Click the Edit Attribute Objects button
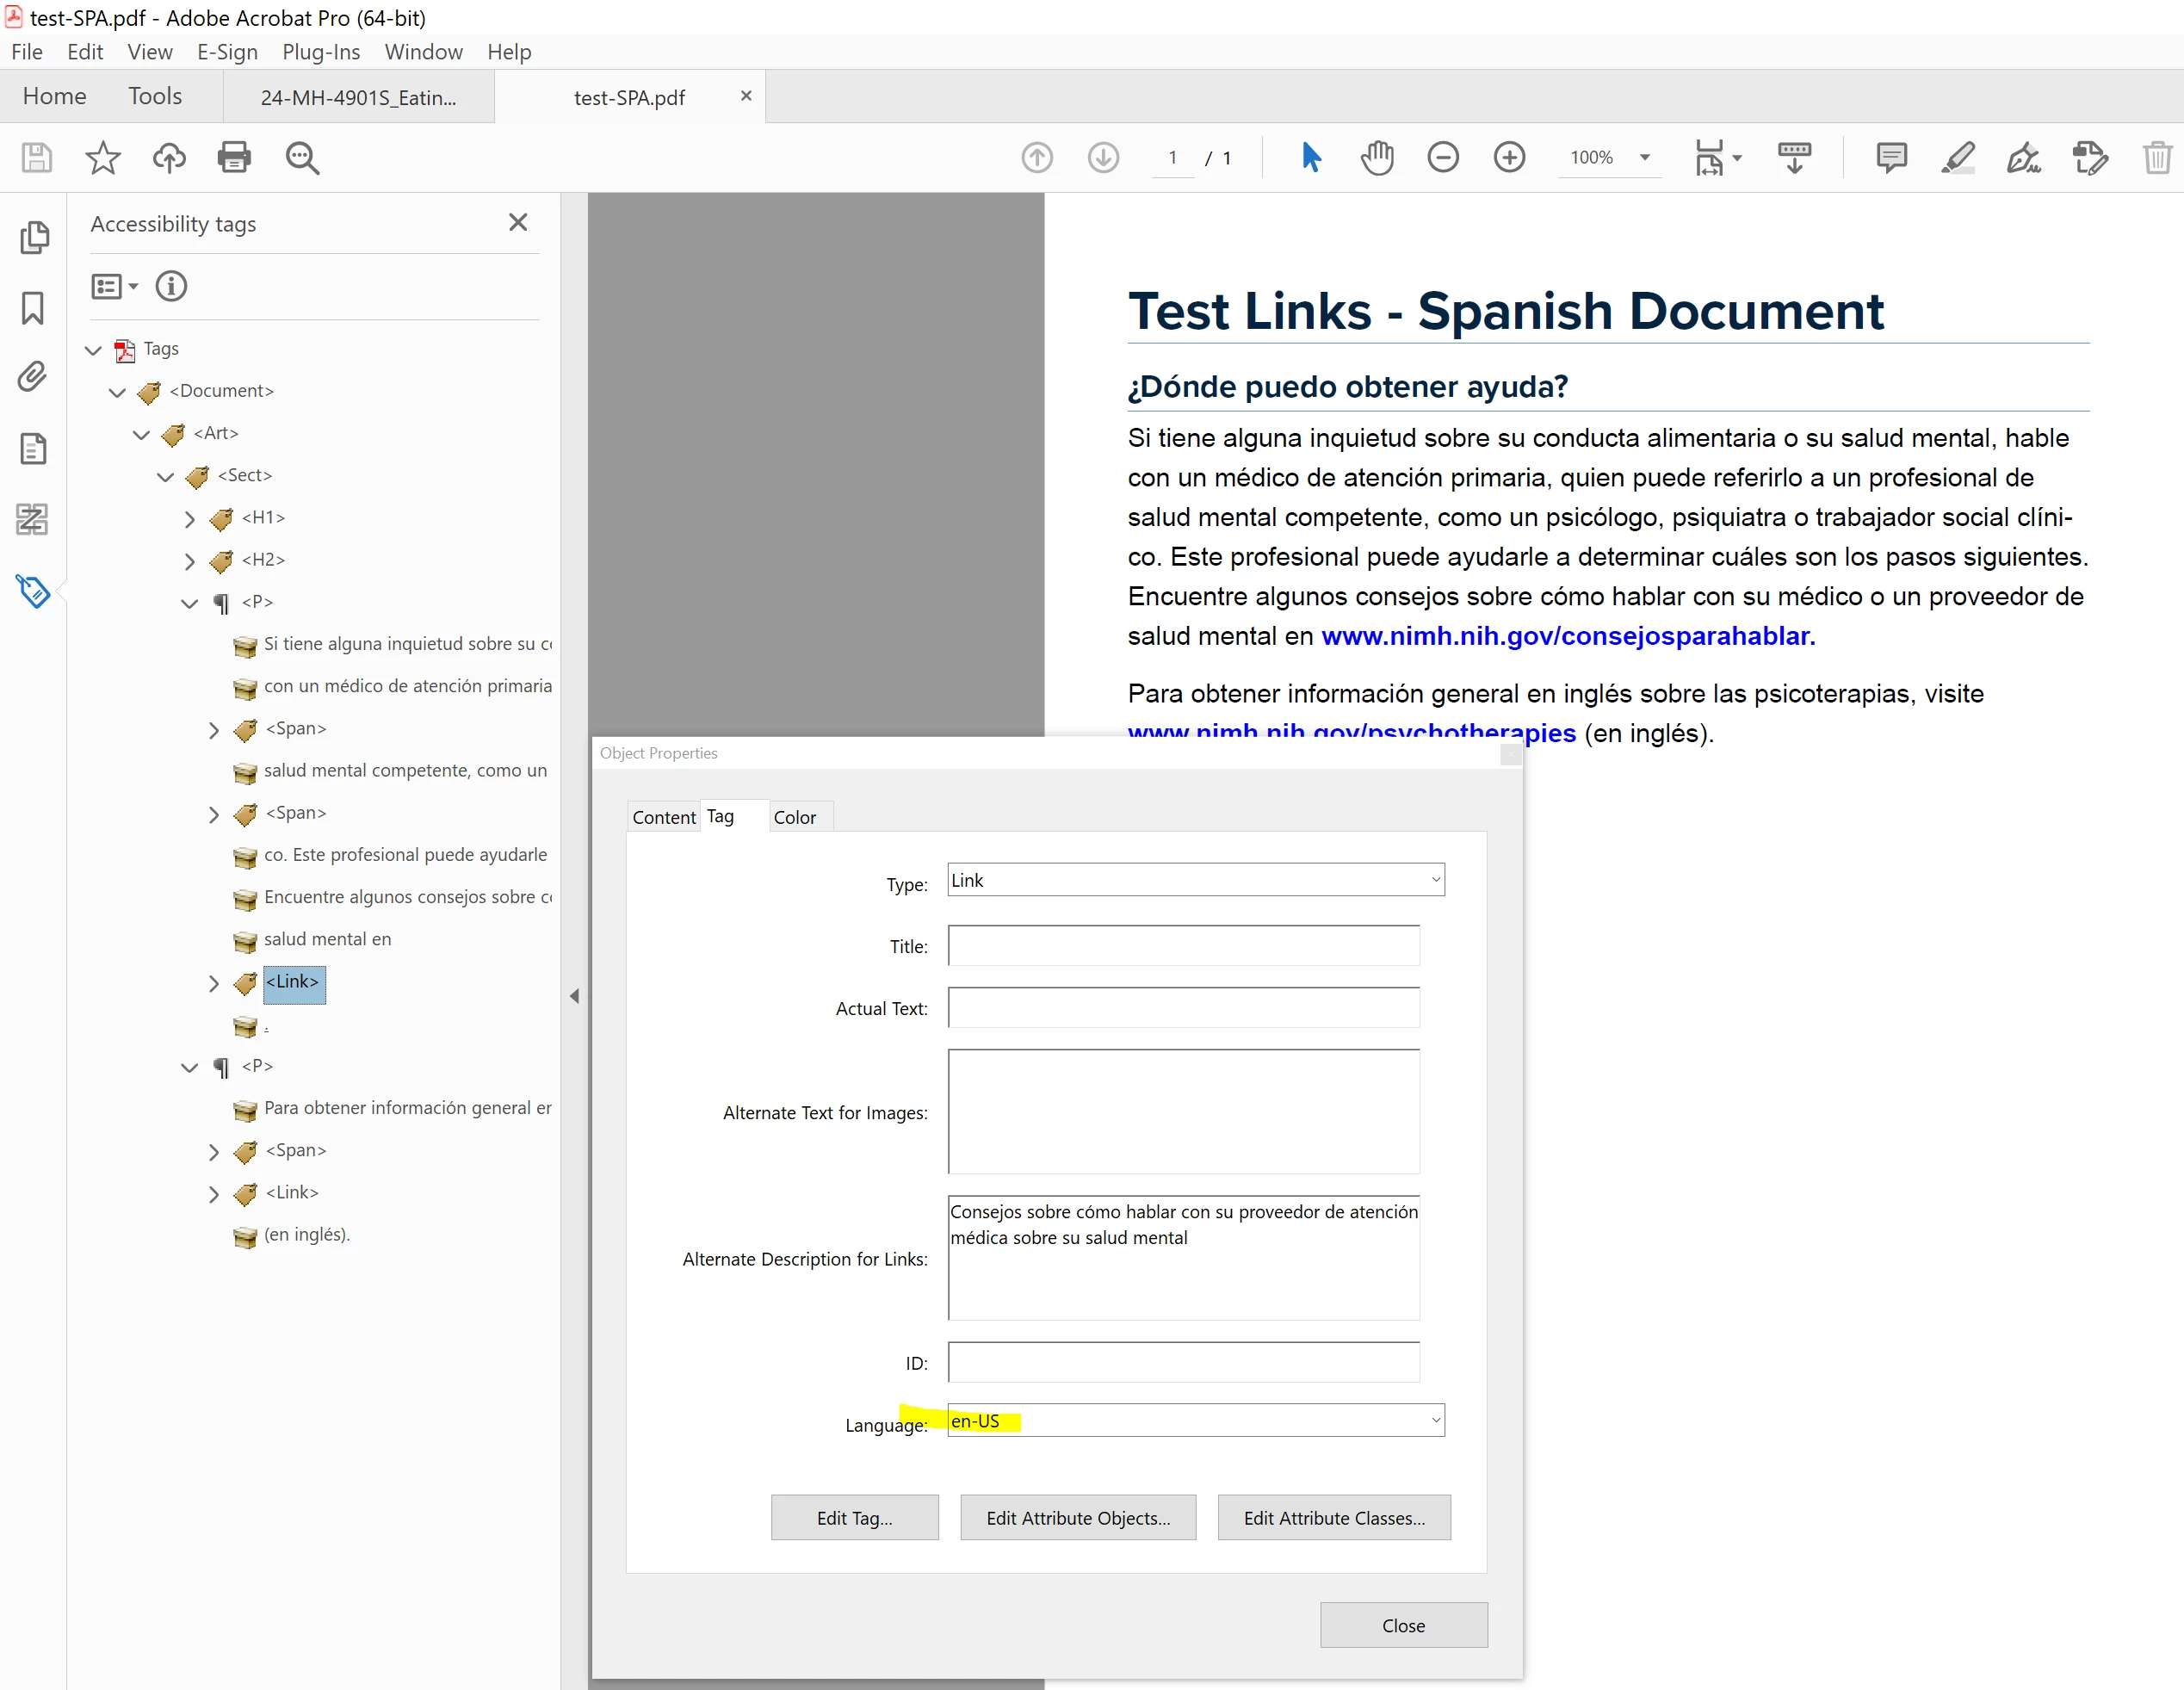This screenshot has width=2184, height=1690. pyautogui.click(x=1077, y=1518)
